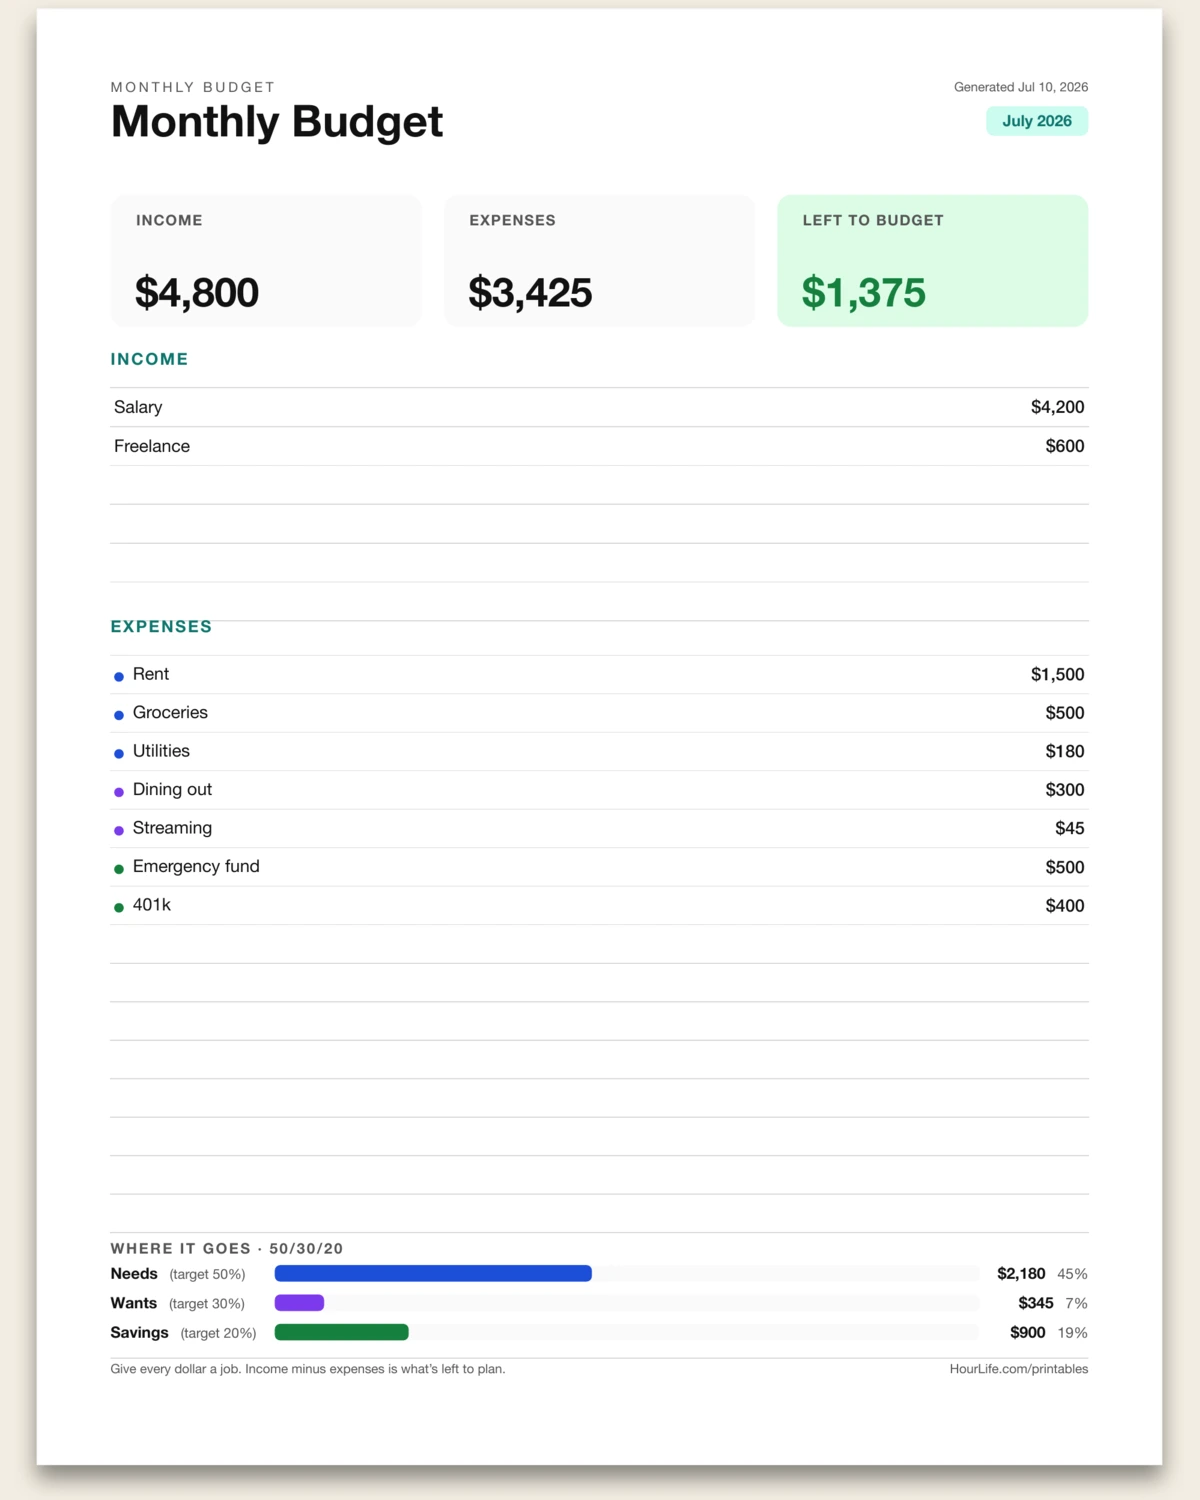Click the Groceries expense label
The width and height of the screenshot is (1200, 1500).
coord(170,713)
